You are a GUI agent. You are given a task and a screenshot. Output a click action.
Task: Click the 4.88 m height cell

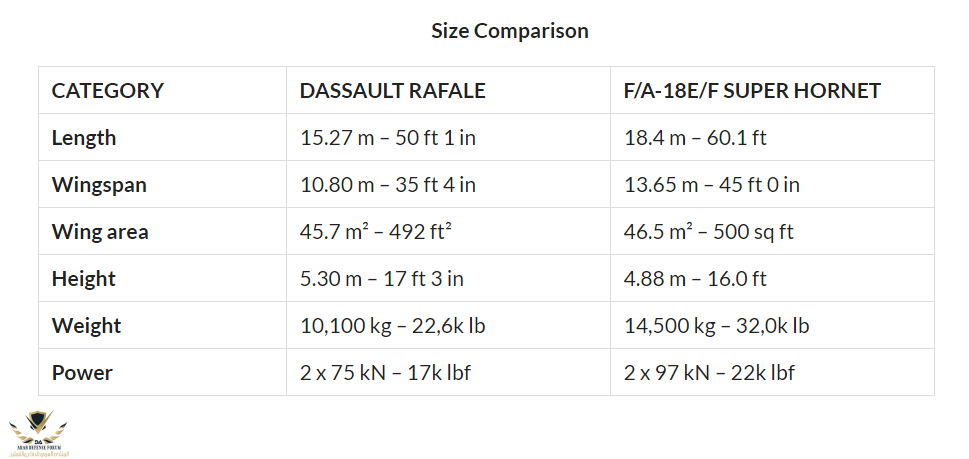point(695,279)
